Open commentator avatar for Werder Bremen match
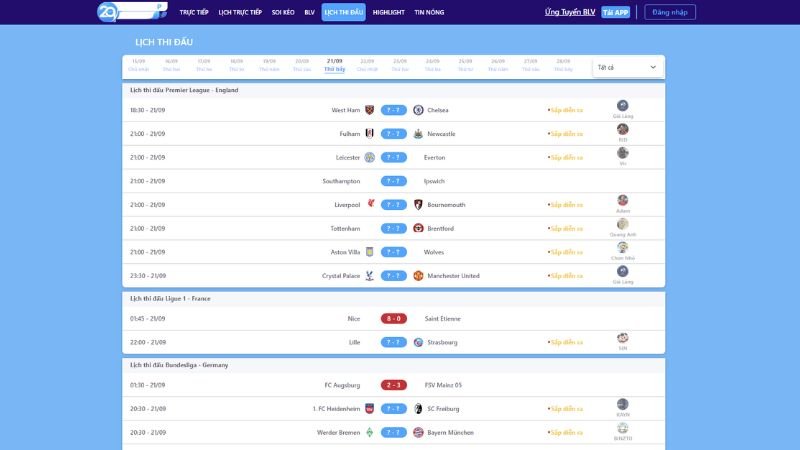Viewport: 800px width, 450px height. pos(622,428)
